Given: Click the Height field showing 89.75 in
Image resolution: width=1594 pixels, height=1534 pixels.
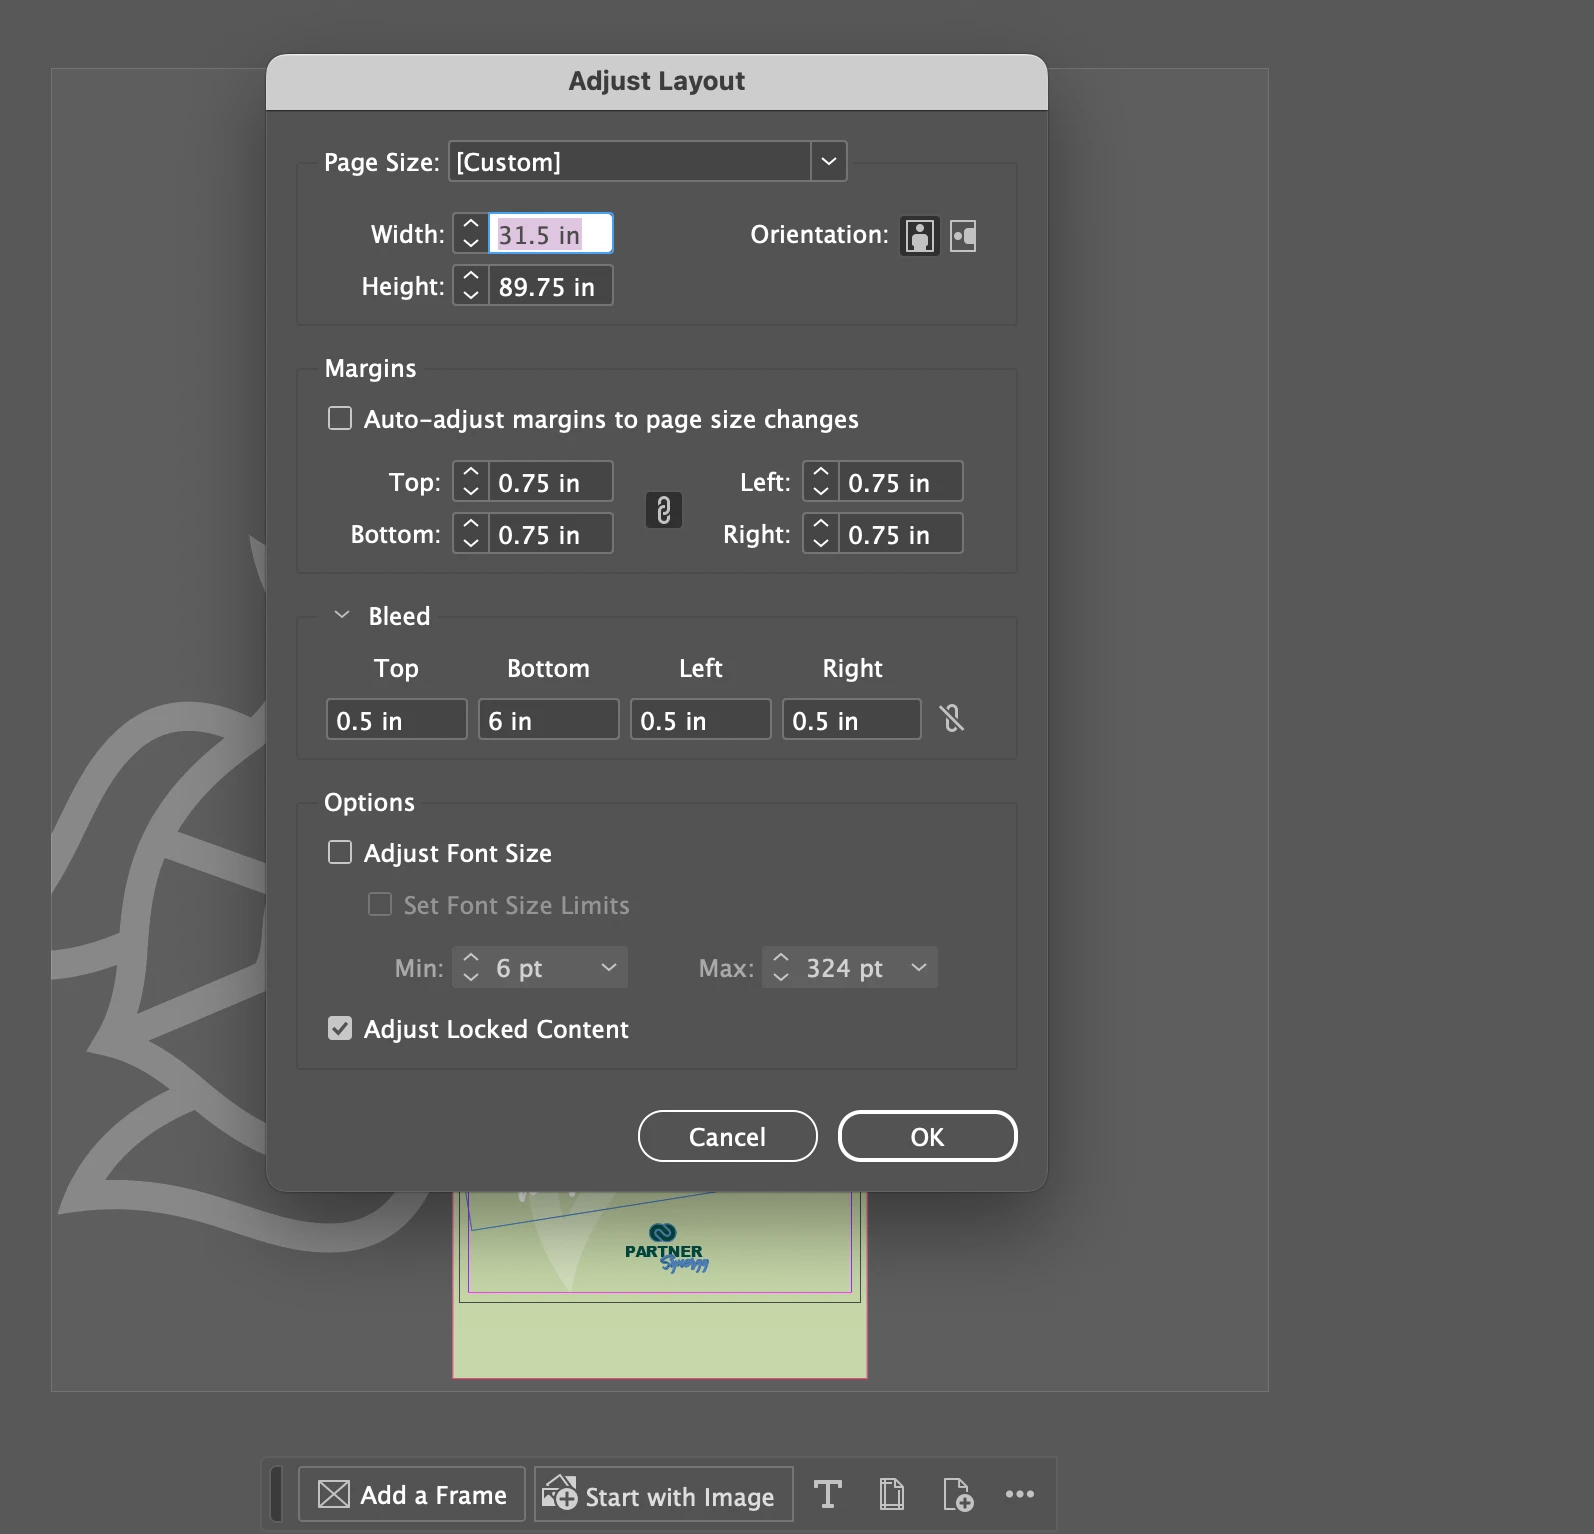Looking at the screenshot, I should 550,286.
